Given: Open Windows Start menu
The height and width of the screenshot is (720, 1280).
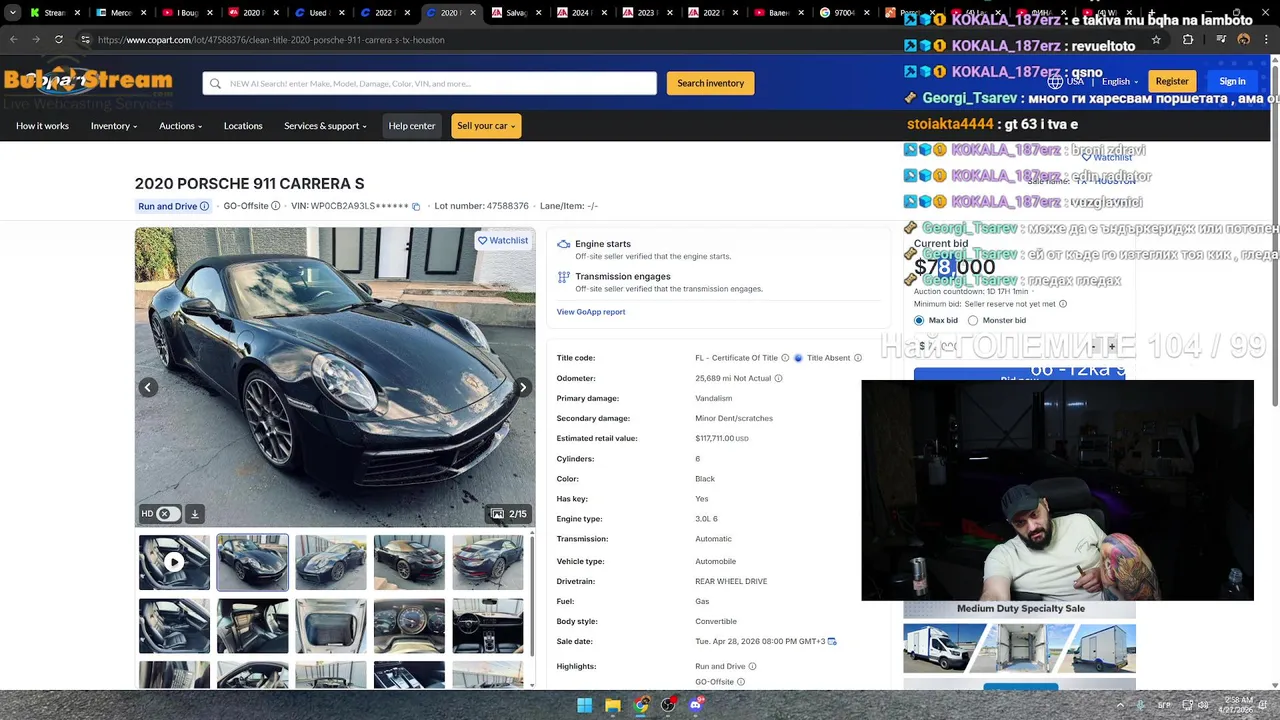Looking at the screenshot, I should pyautogui.click(x=585, y=705).
